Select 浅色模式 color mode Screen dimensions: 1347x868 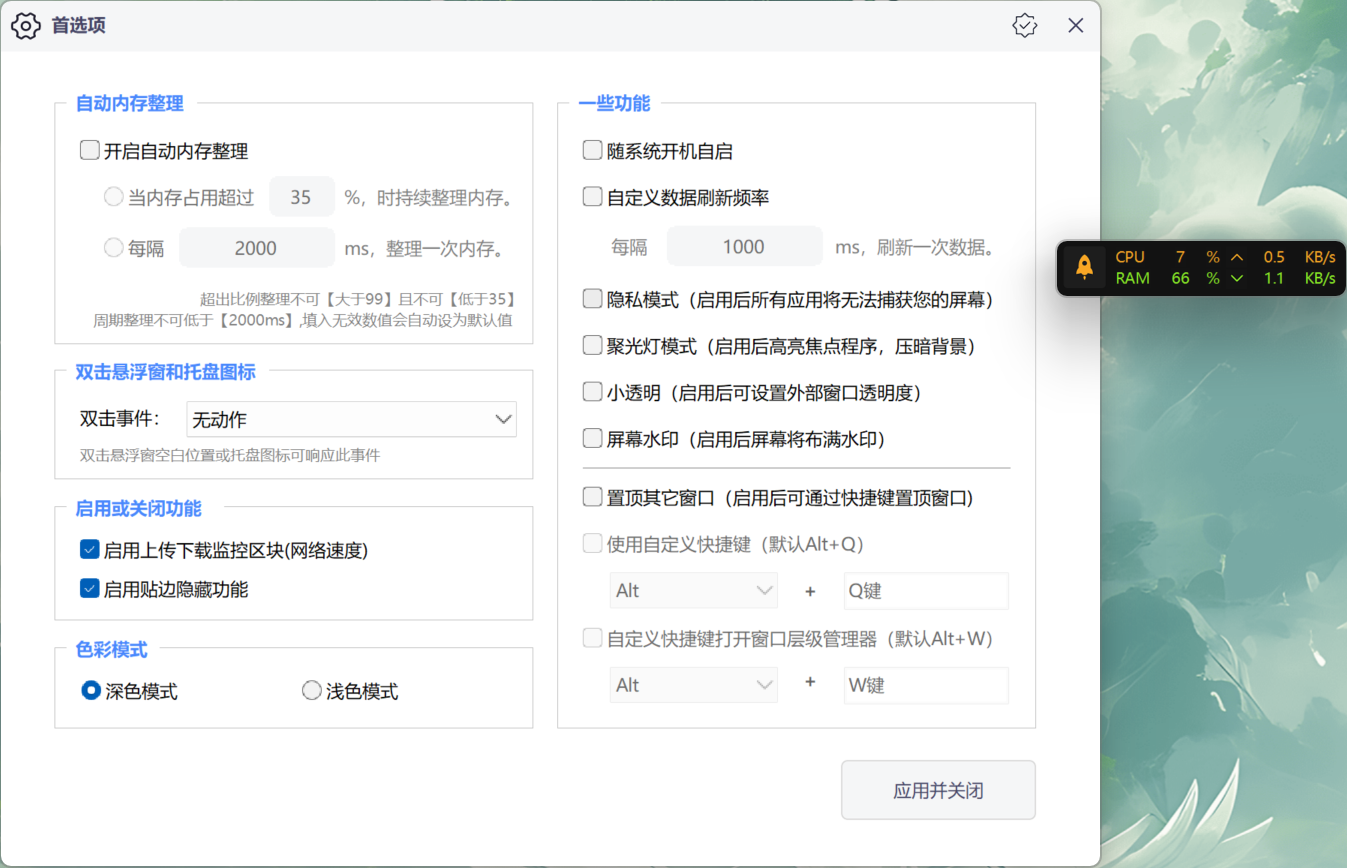click(x=311, y=690)
